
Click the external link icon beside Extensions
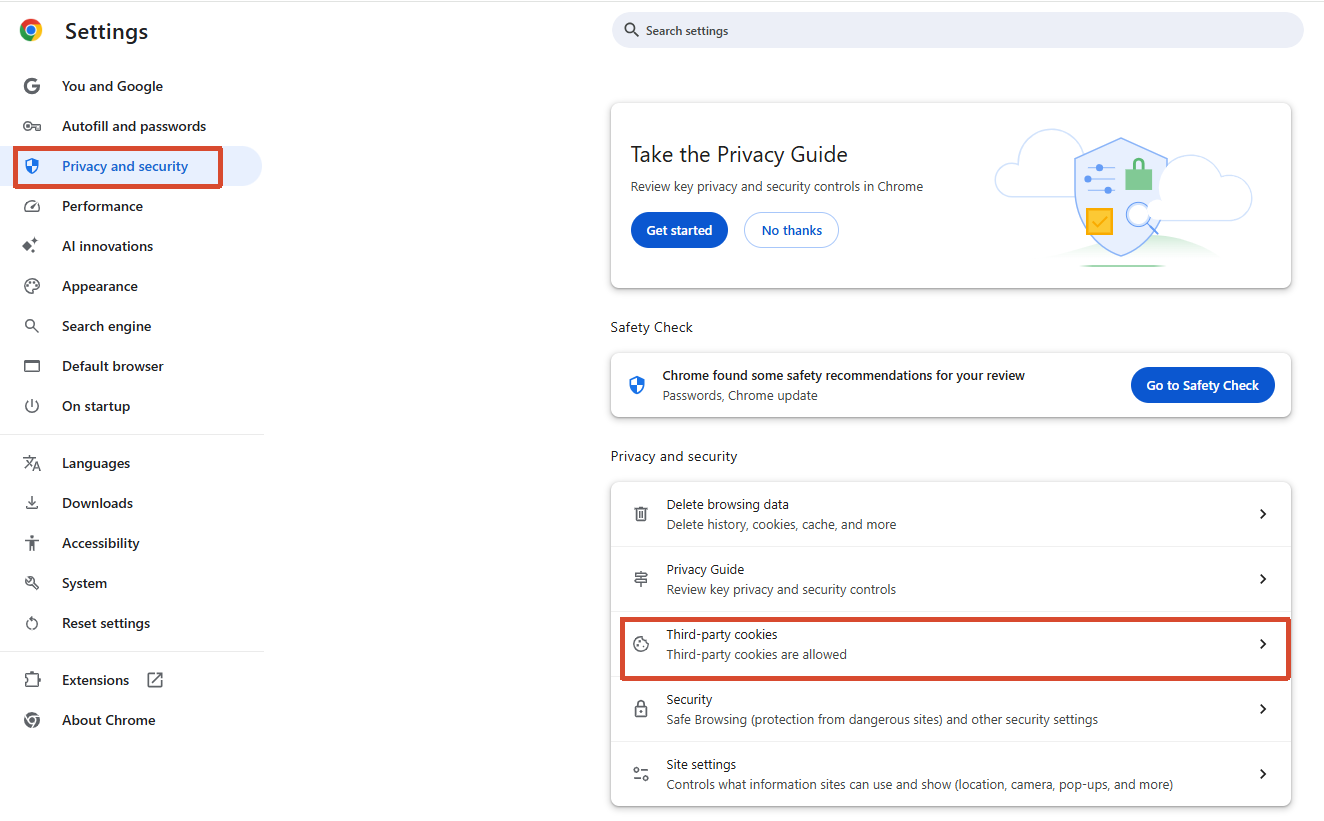click(x=155, y=680)
